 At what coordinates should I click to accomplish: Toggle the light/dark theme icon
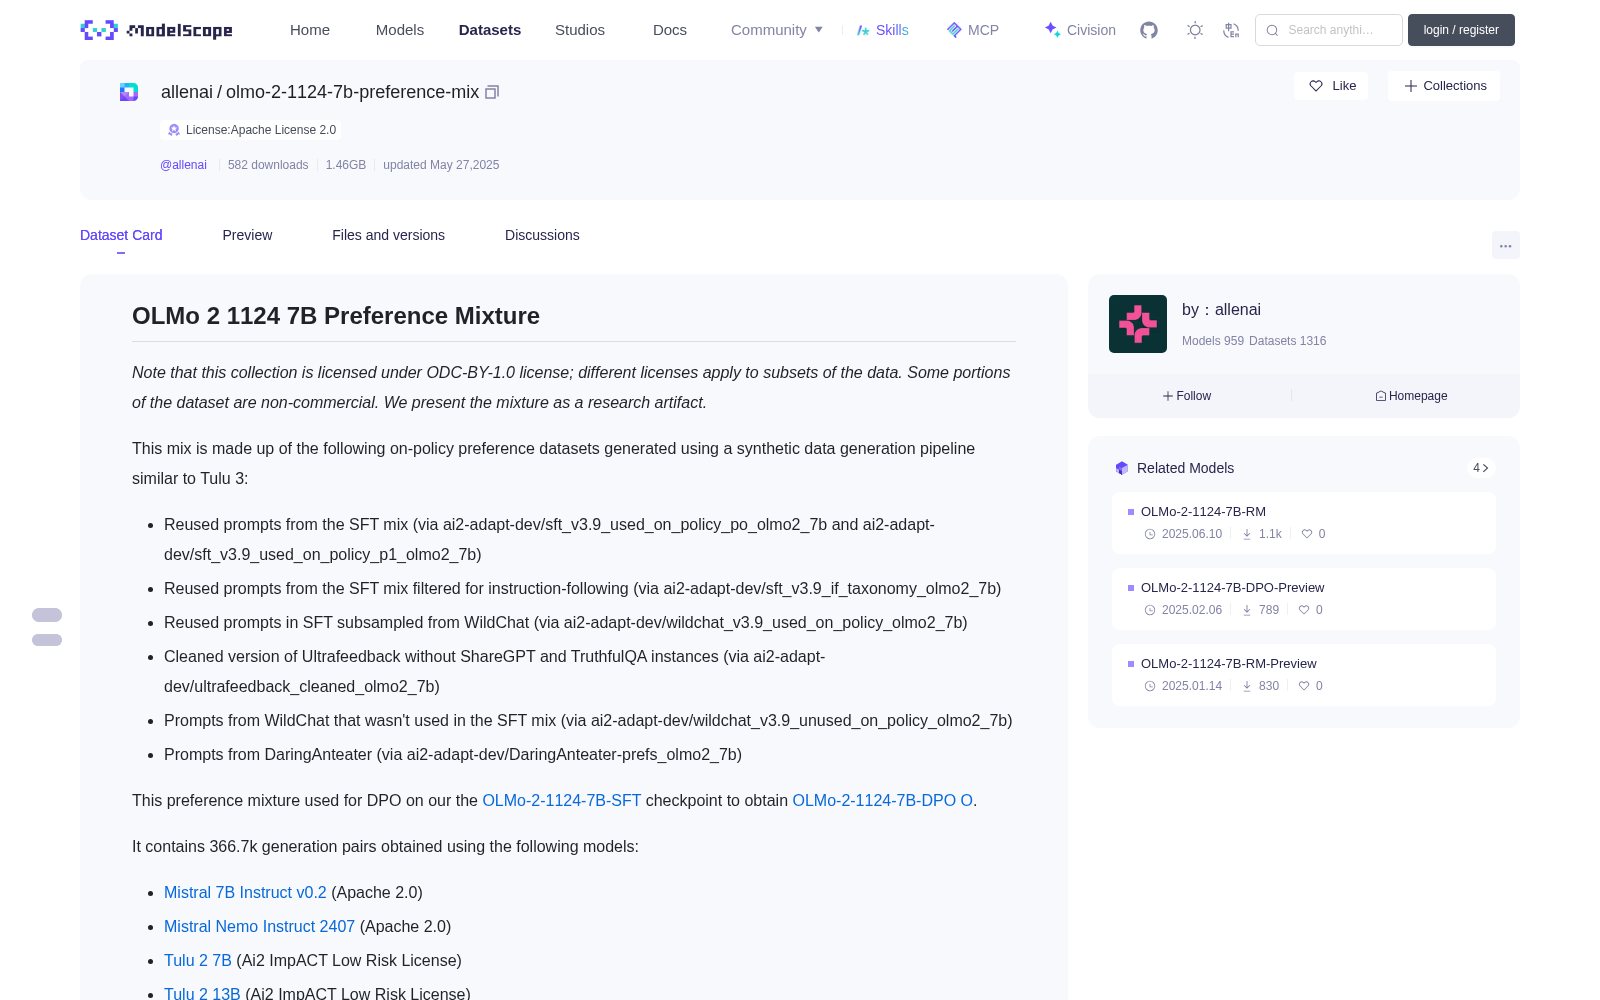[1194, 30]
